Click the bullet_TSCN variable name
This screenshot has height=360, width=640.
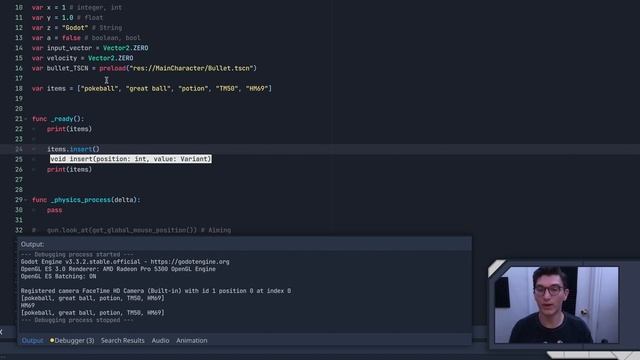point(67,68)
